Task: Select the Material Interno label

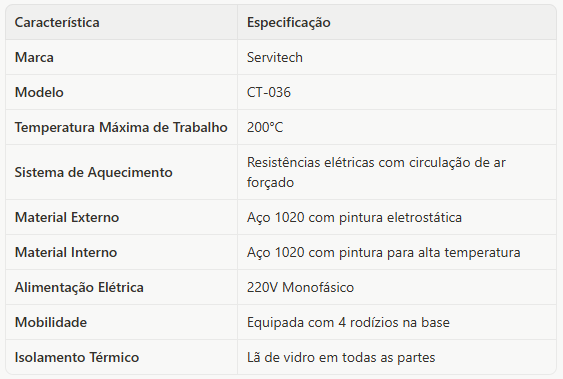Action: (x=66, y=252)
